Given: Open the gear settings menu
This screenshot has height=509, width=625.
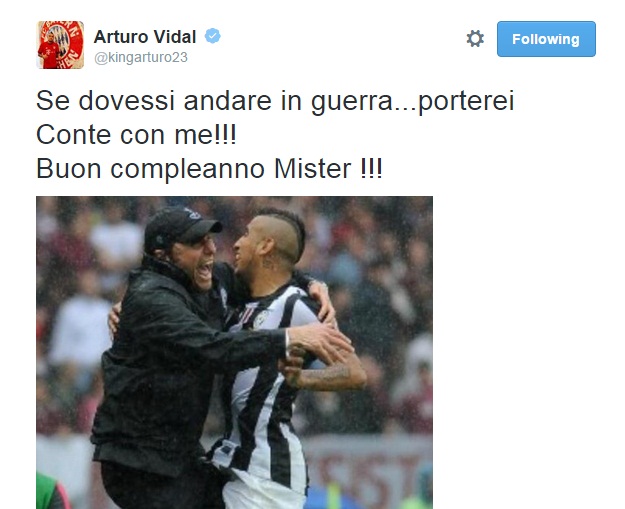Looking at the screenshot, I should 475,39.
